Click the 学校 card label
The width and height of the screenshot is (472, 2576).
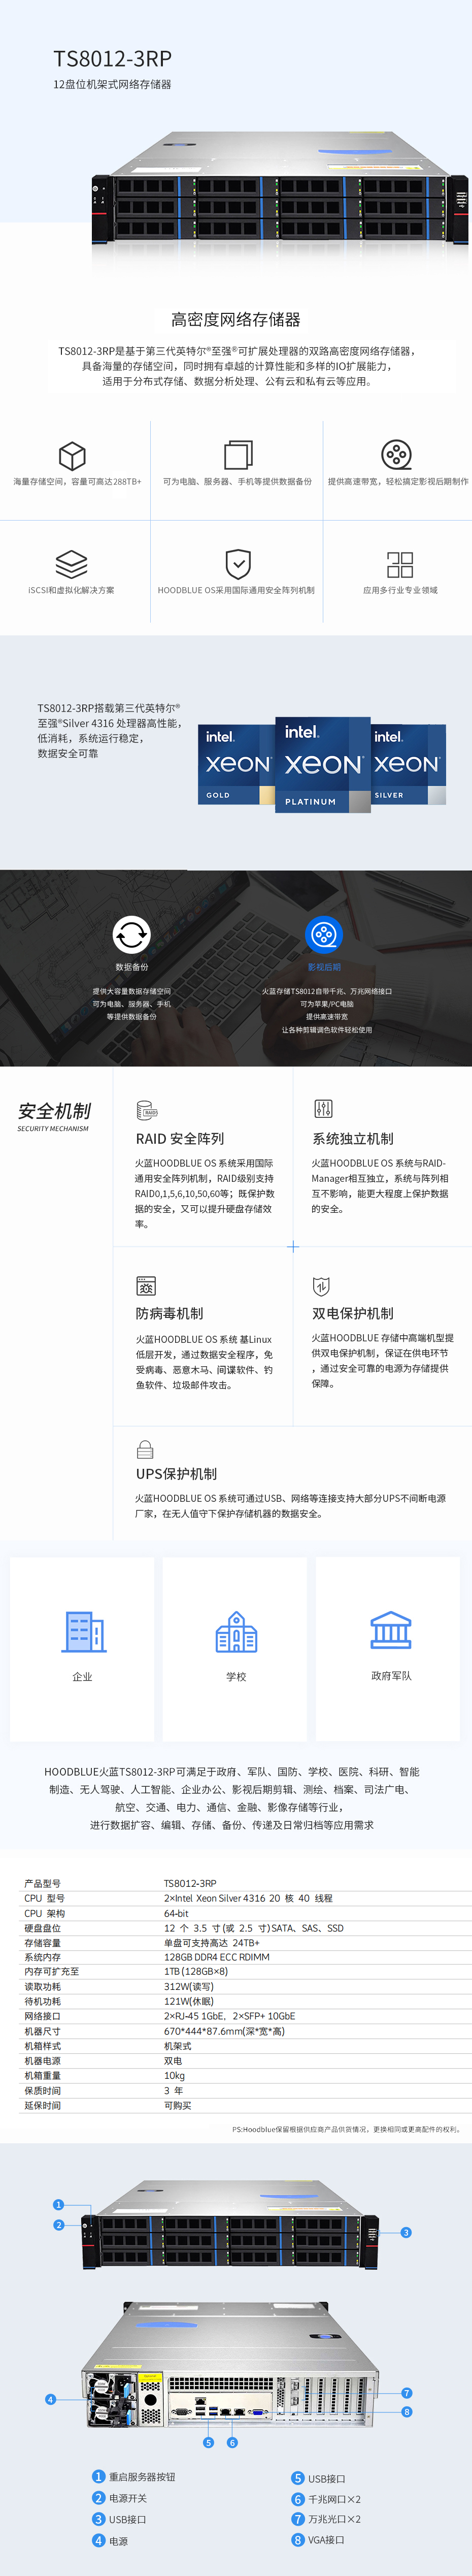click(x=236, y=1677)
